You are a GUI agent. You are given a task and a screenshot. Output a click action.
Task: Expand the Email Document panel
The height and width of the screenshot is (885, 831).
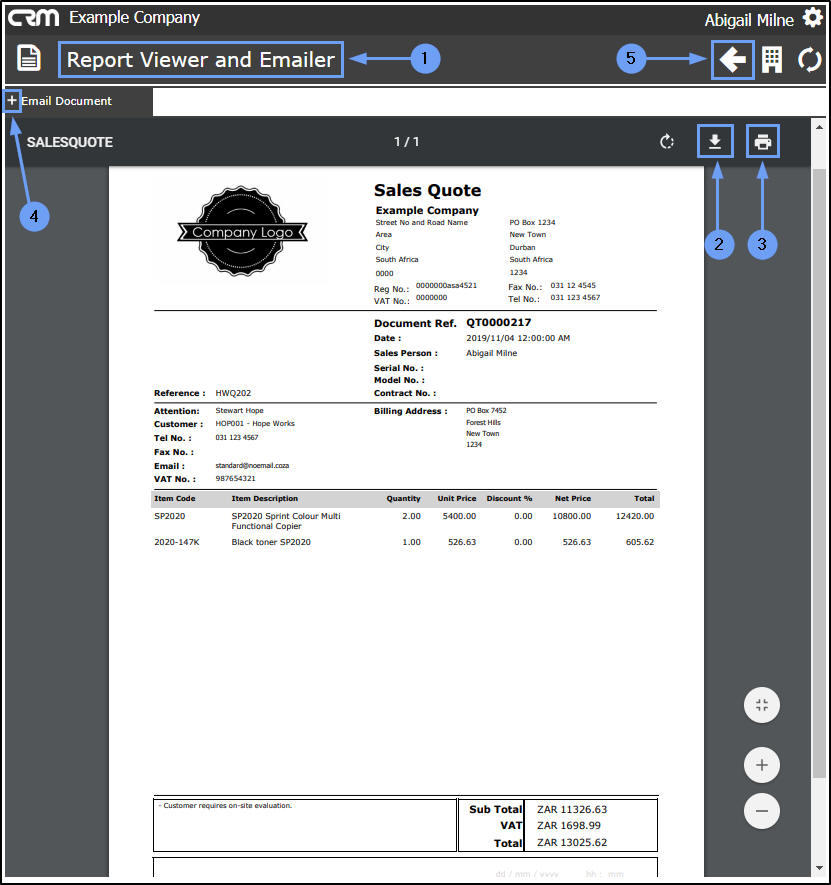(12, 101)
